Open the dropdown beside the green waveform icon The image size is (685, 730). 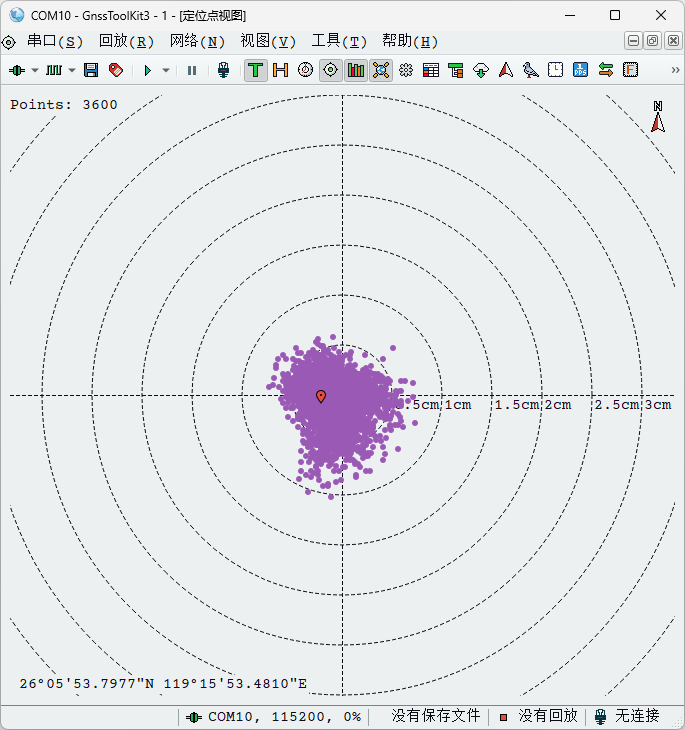(x=70, y=70)
